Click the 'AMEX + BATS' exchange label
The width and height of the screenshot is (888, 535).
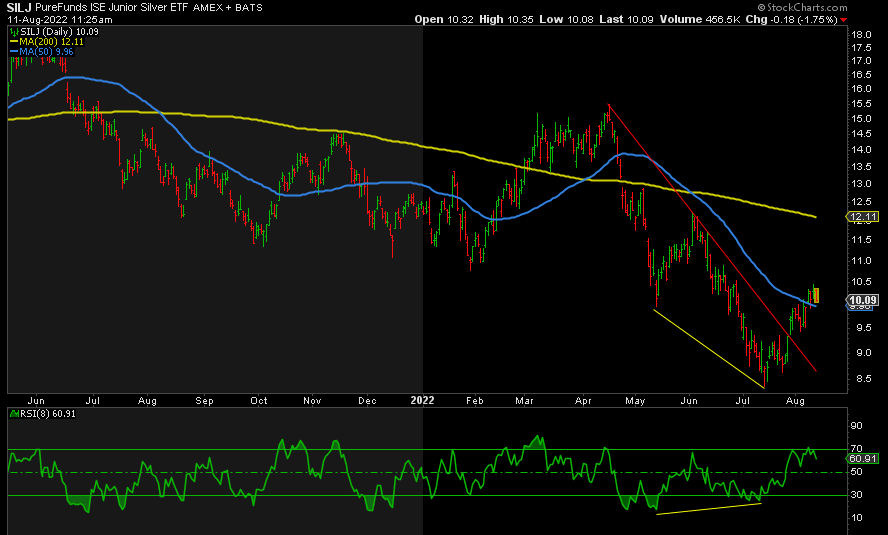(x=228, y=7)
